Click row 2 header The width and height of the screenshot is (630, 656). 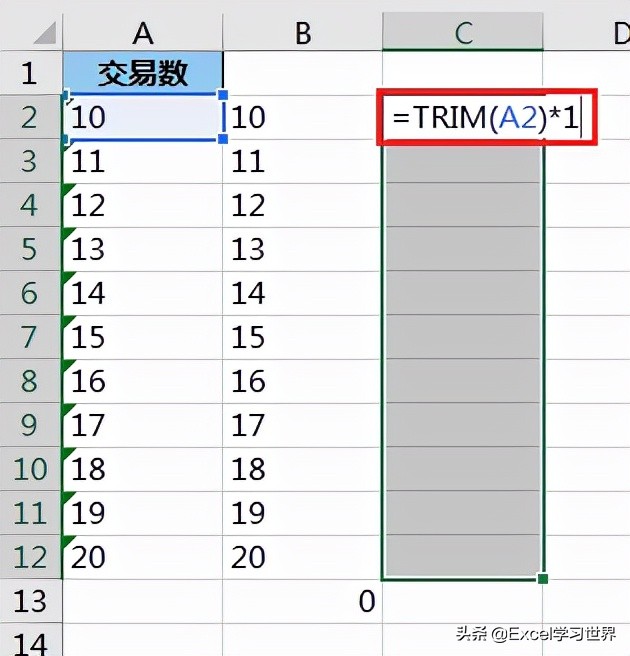click(x=31, y=117)
